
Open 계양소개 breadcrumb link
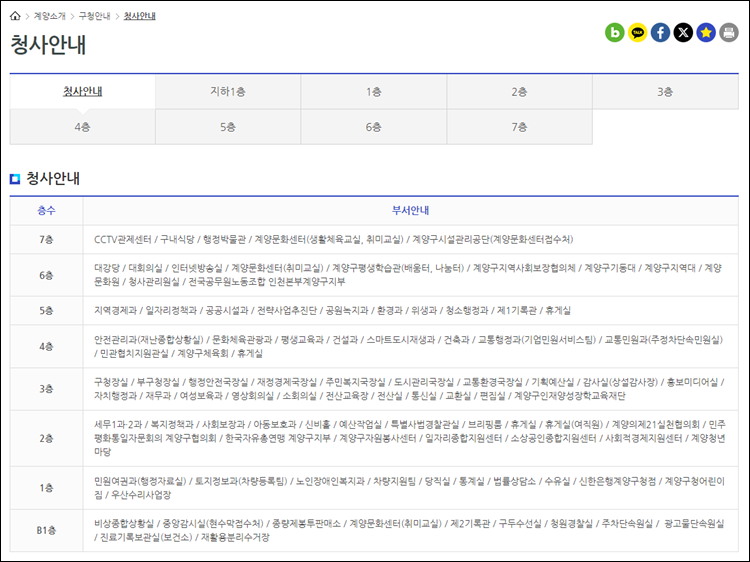(49, 16)
